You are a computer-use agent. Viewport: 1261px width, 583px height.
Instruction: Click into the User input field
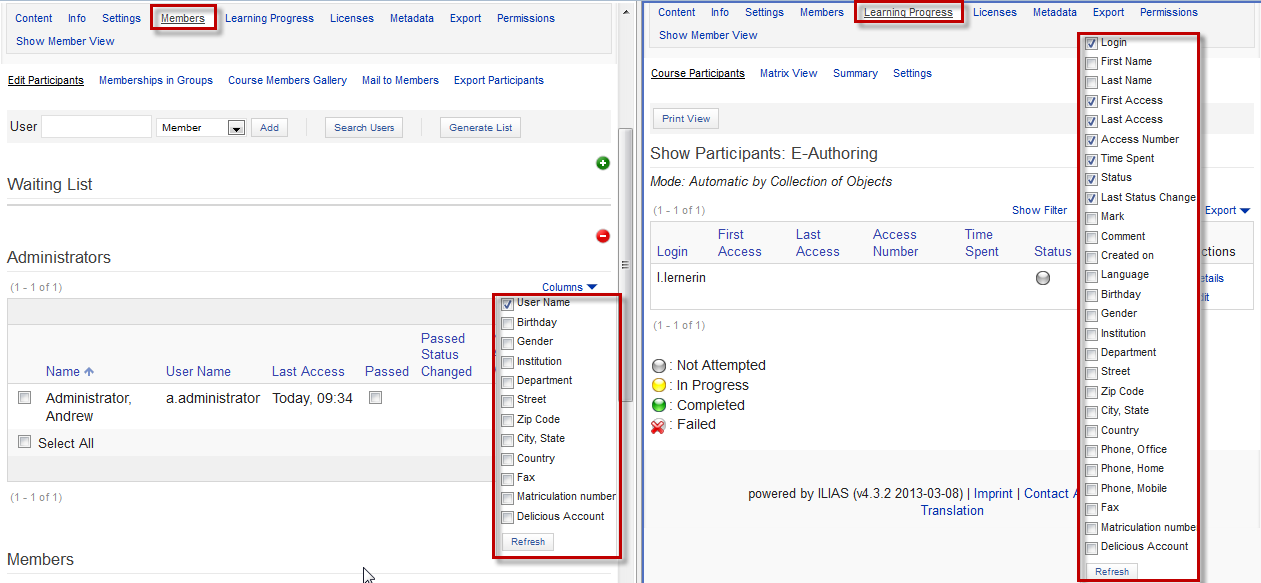click(96, 127)
